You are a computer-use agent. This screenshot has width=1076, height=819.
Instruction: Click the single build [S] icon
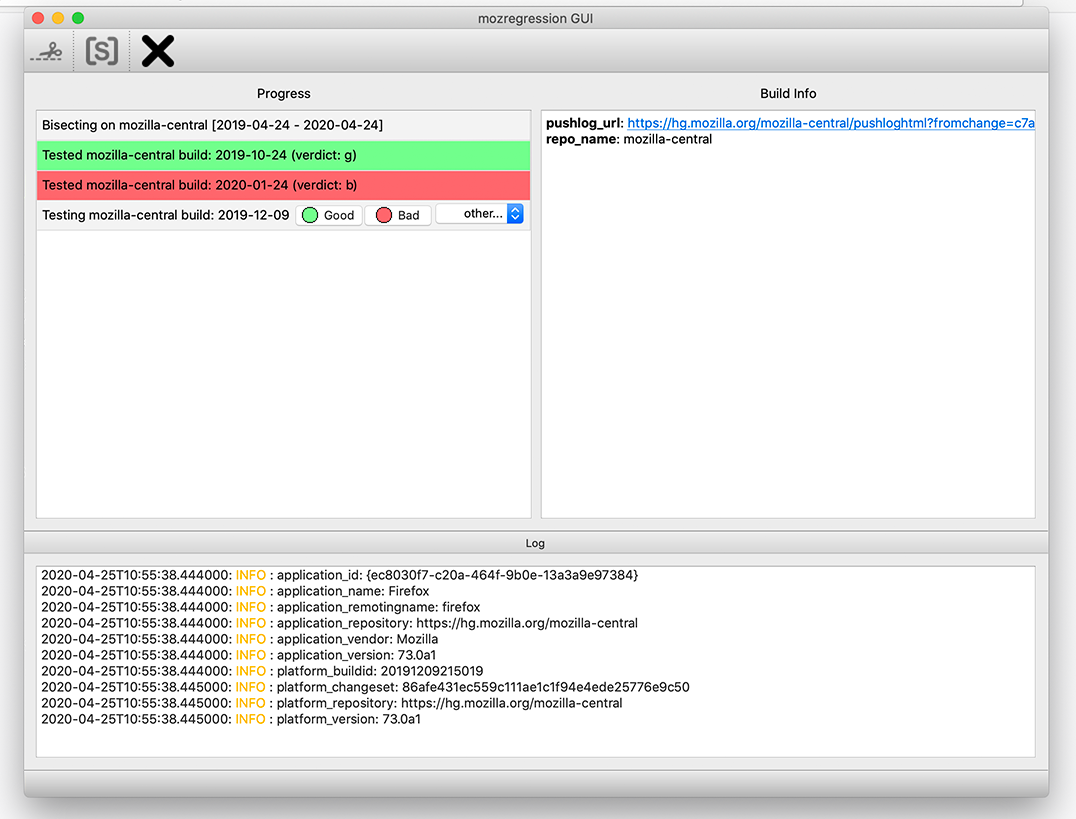(x=101, y=51)
